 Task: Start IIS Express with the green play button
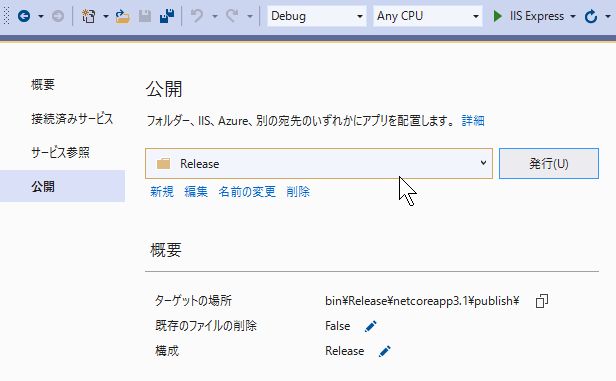(497, 16)
